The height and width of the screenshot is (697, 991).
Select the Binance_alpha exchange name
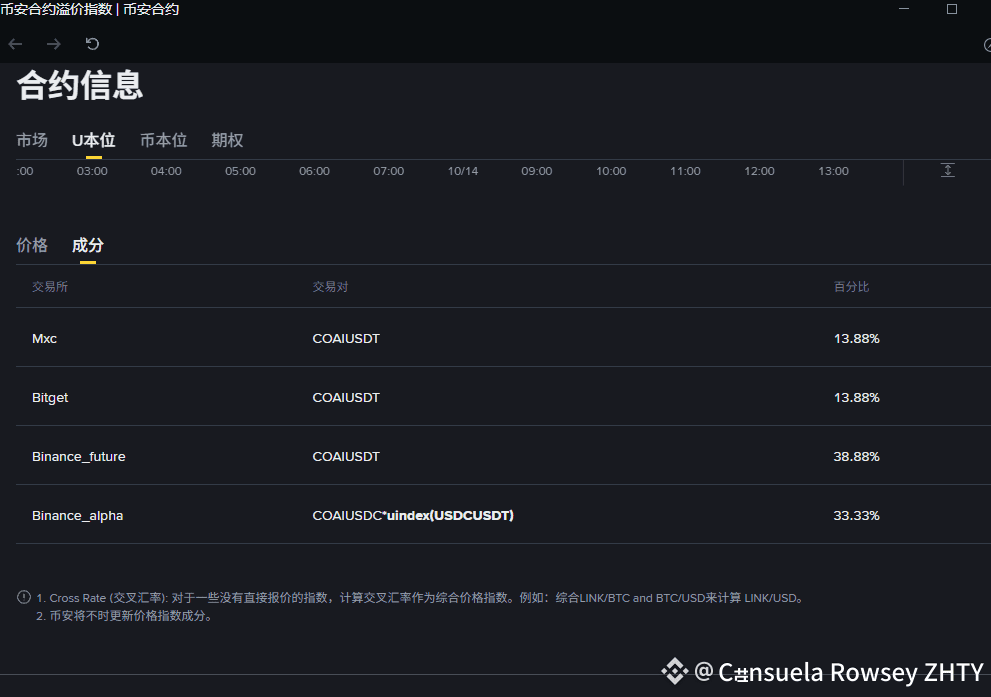pyautogui.click(x=77, y=516)
